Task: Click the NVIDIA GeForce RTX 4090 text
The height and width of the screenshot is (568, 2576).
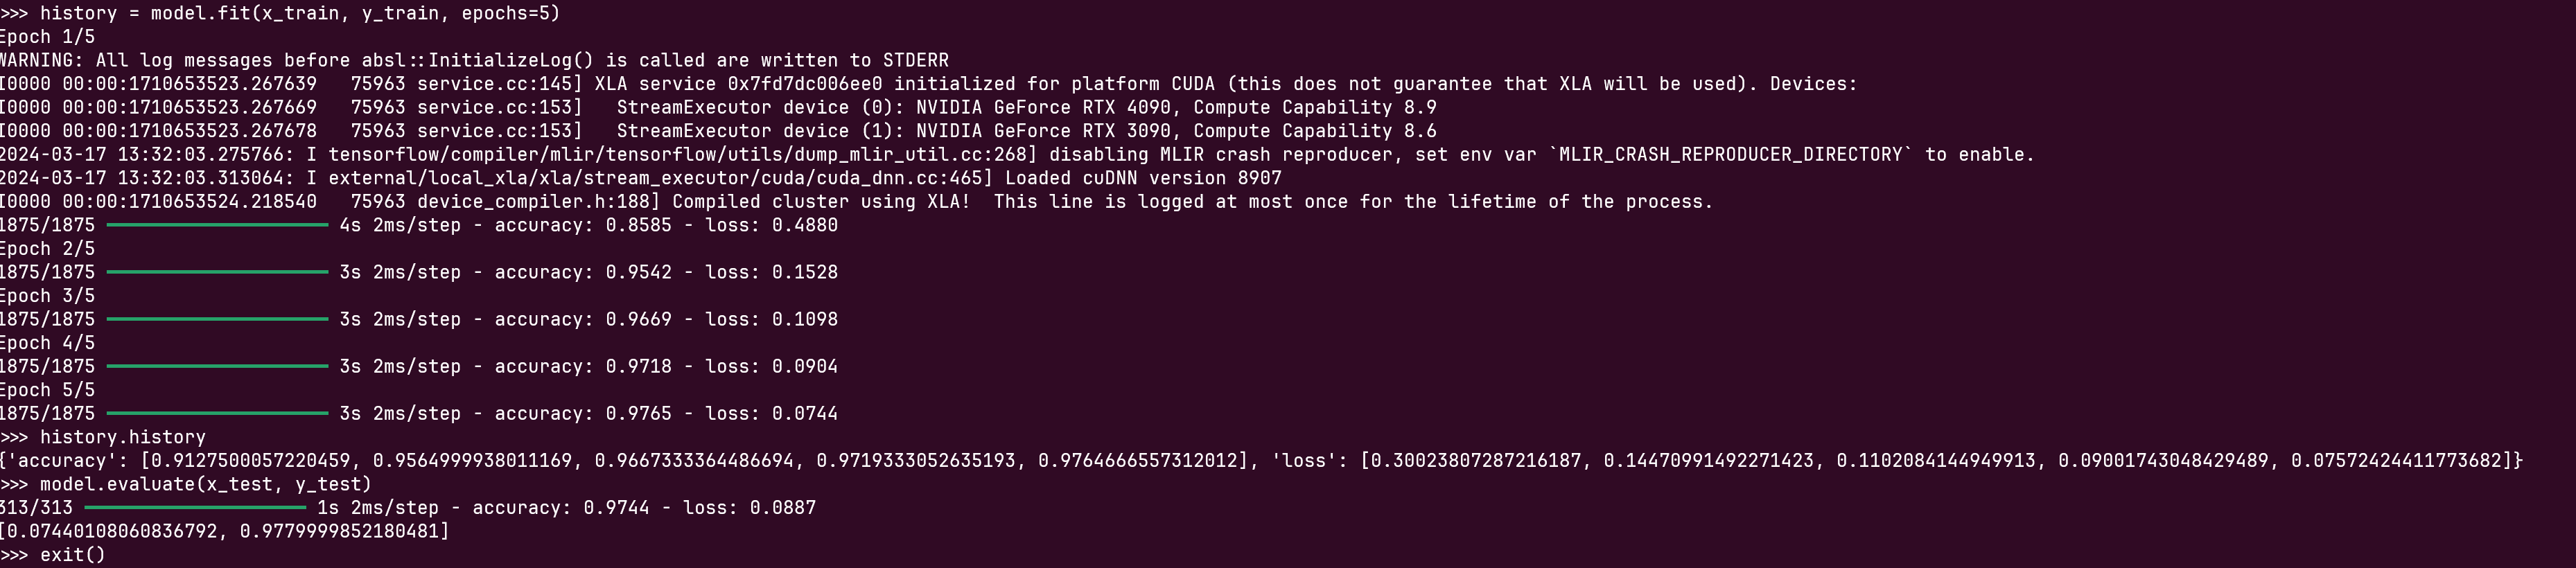Action: pyautogui.click(x=1043, y=107)
